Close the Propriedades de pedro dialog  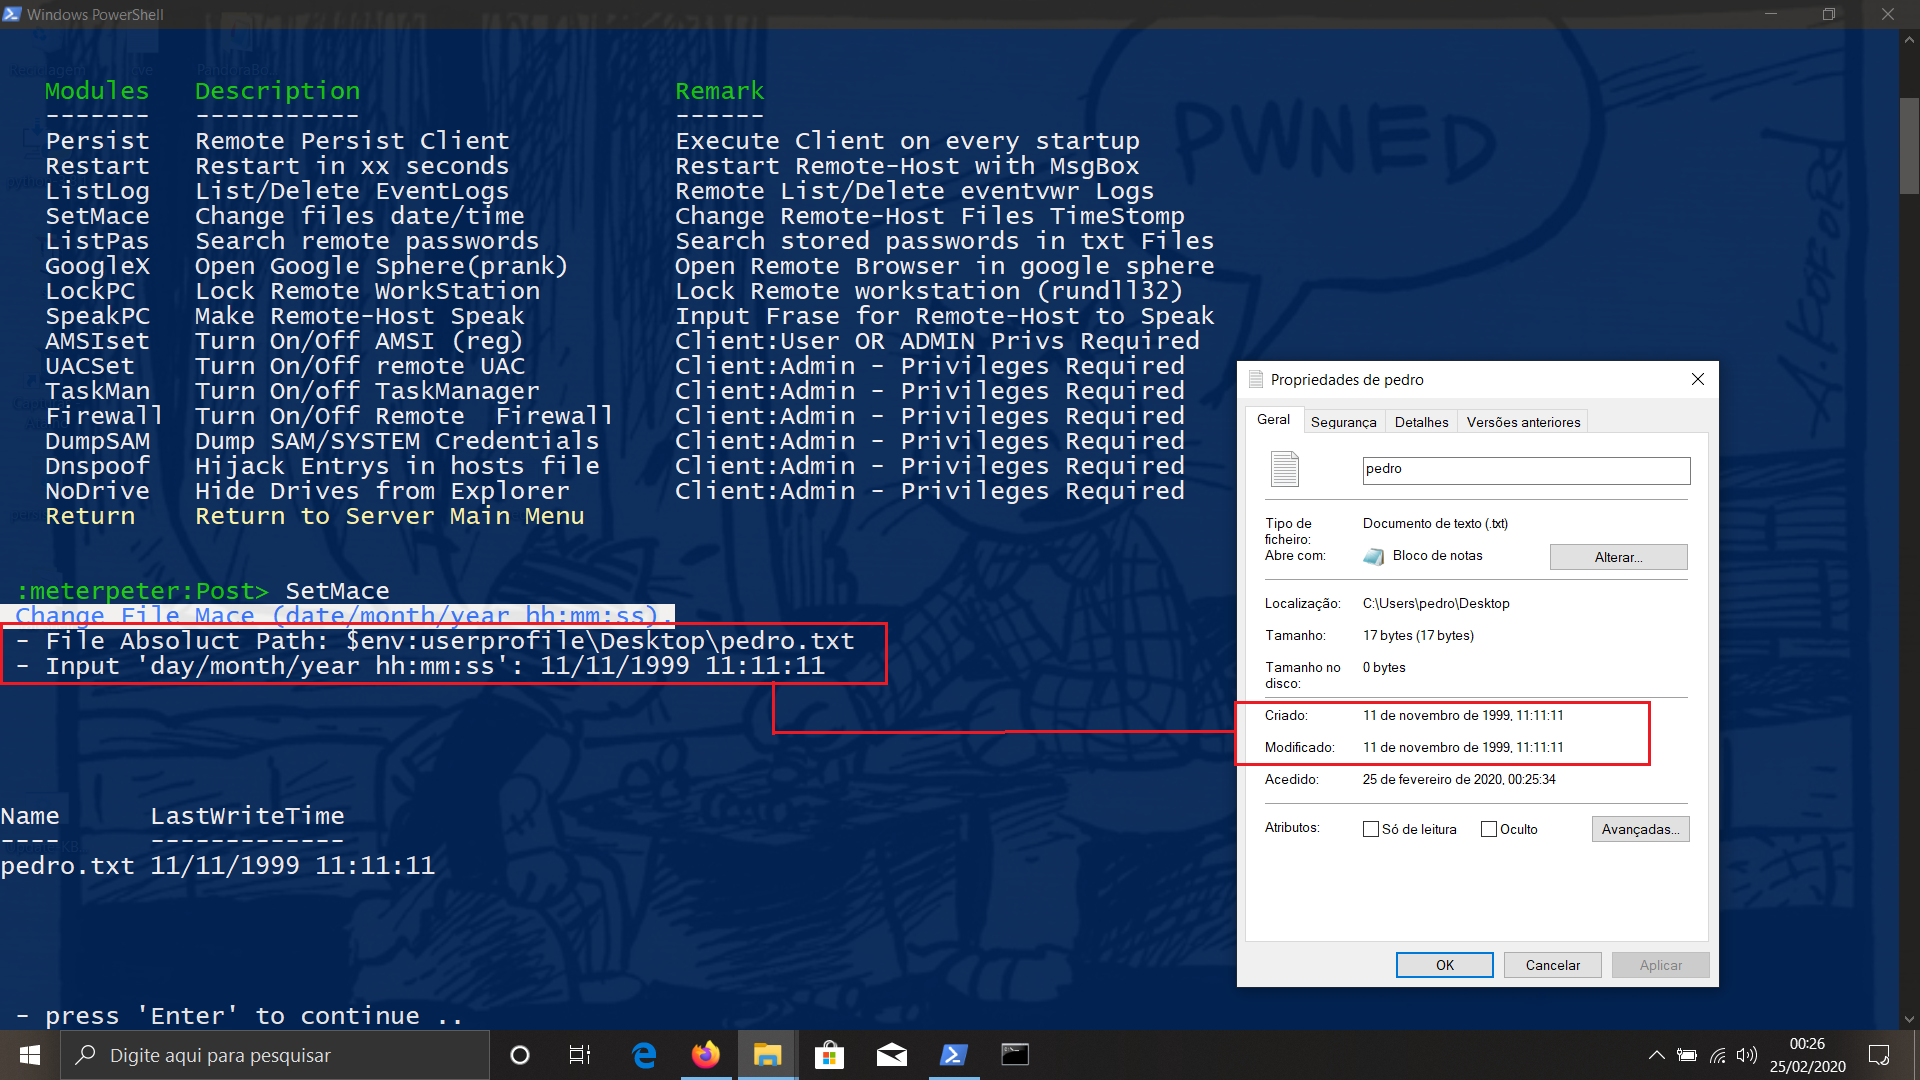coord(1697,379)
